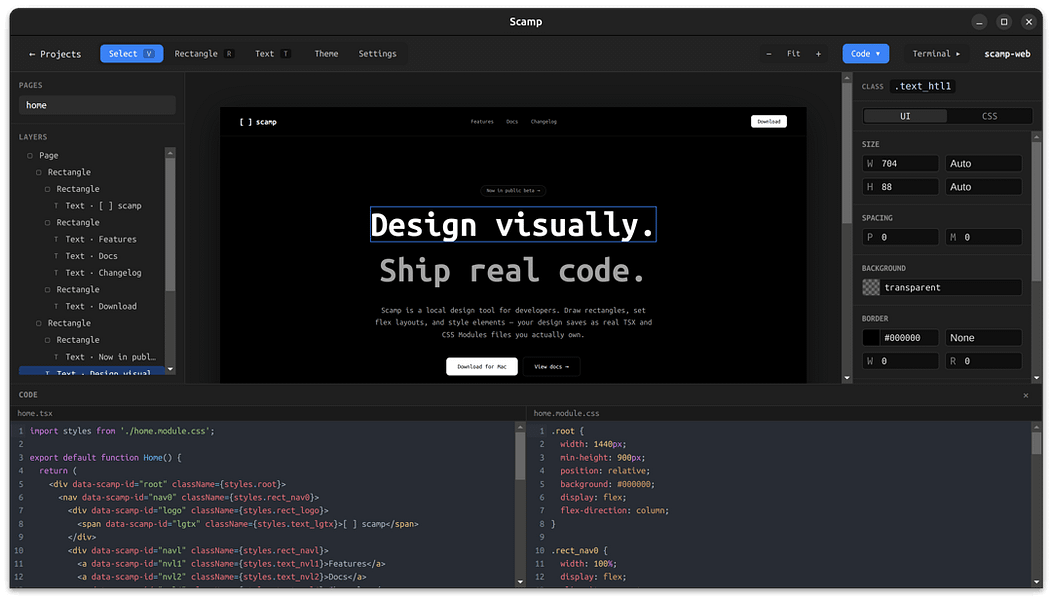Click the home.module.css file tab
Image resolution: width=1052 pixels, height=600 pixels.
(566, 413)
